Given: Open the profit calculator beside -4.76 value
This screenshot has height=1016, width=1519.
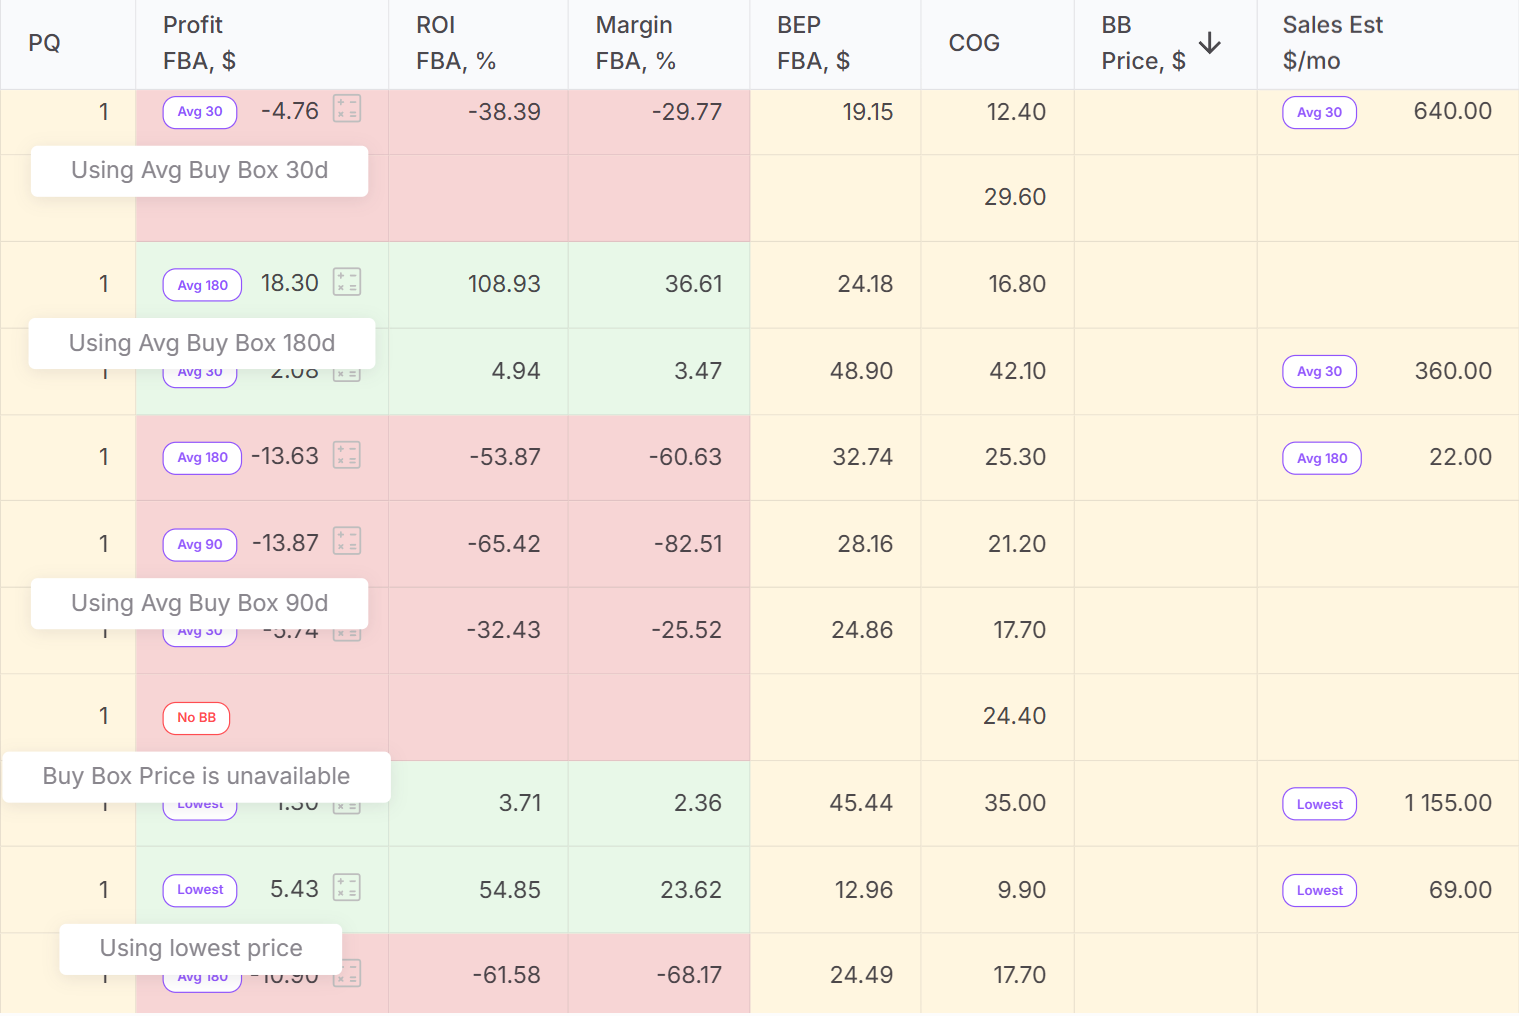Looking at the screenshot, I should 347,108.
